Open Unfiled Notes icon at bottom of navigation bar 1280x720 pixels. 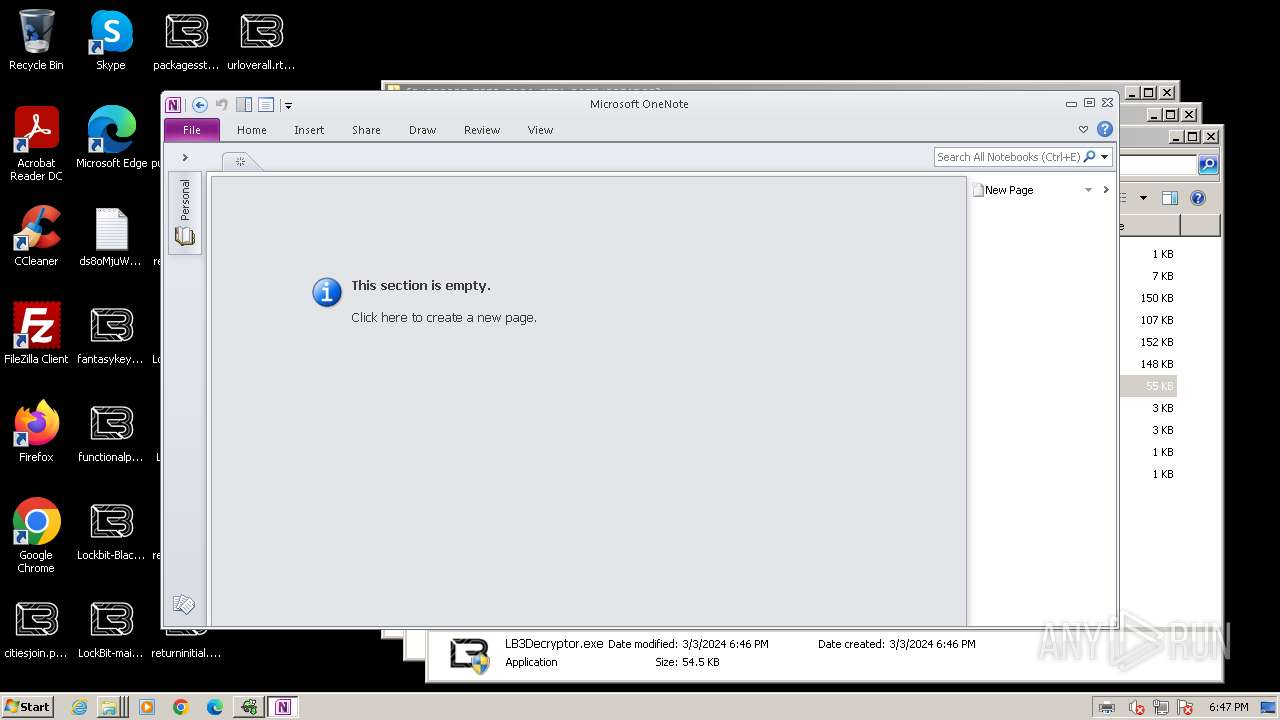click(x=184, y=604)
